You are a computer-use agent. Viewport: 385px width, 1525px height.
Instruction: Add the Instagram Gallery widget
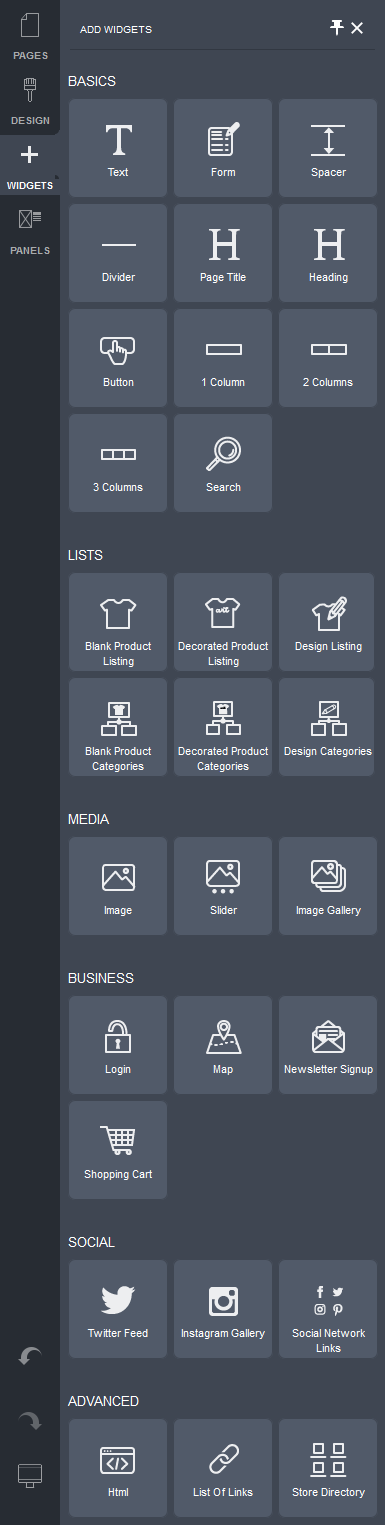point(223,1309)
